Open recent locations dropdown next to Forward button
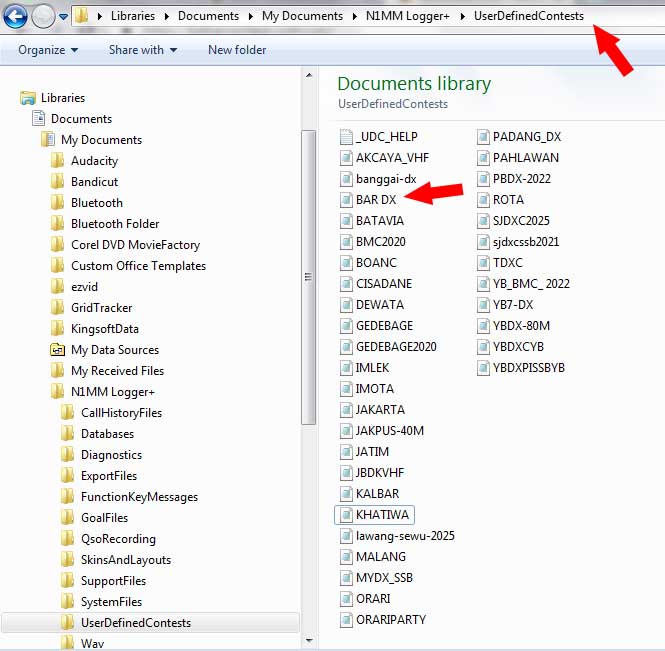665x651 pixels. pos(64,17)
